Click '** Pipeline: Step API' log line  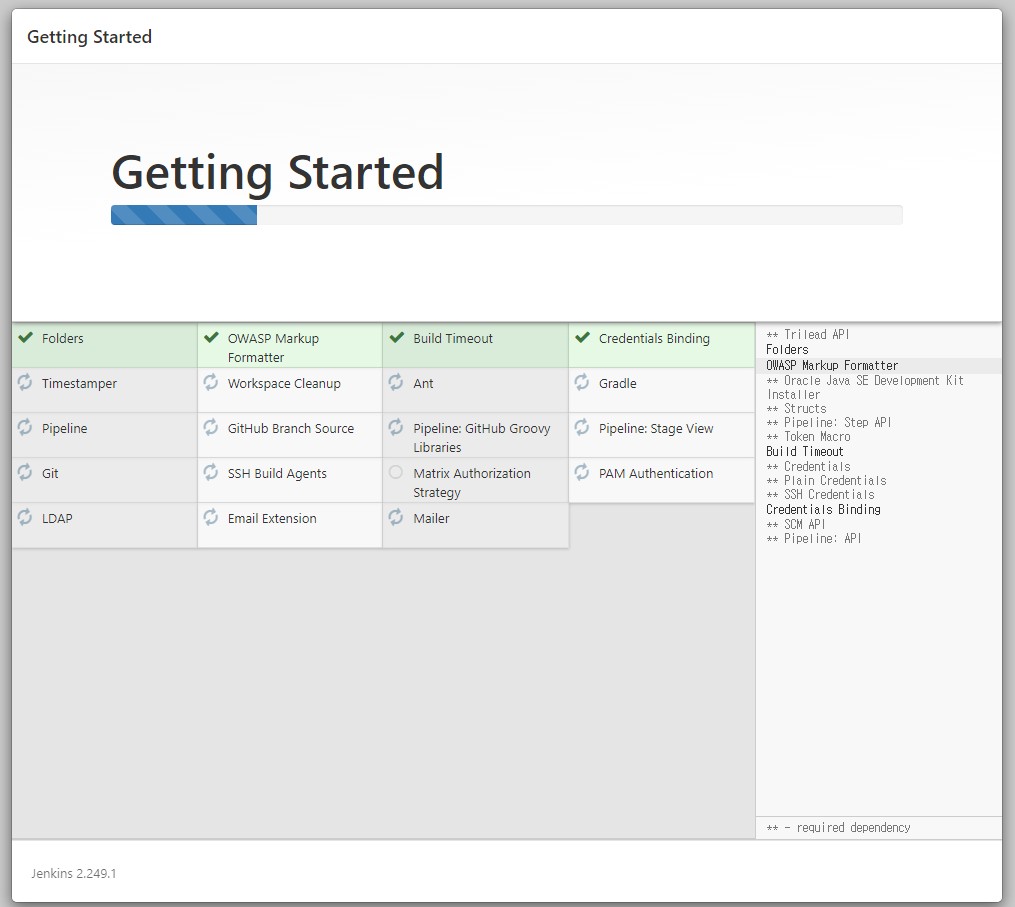click(829, 423)
